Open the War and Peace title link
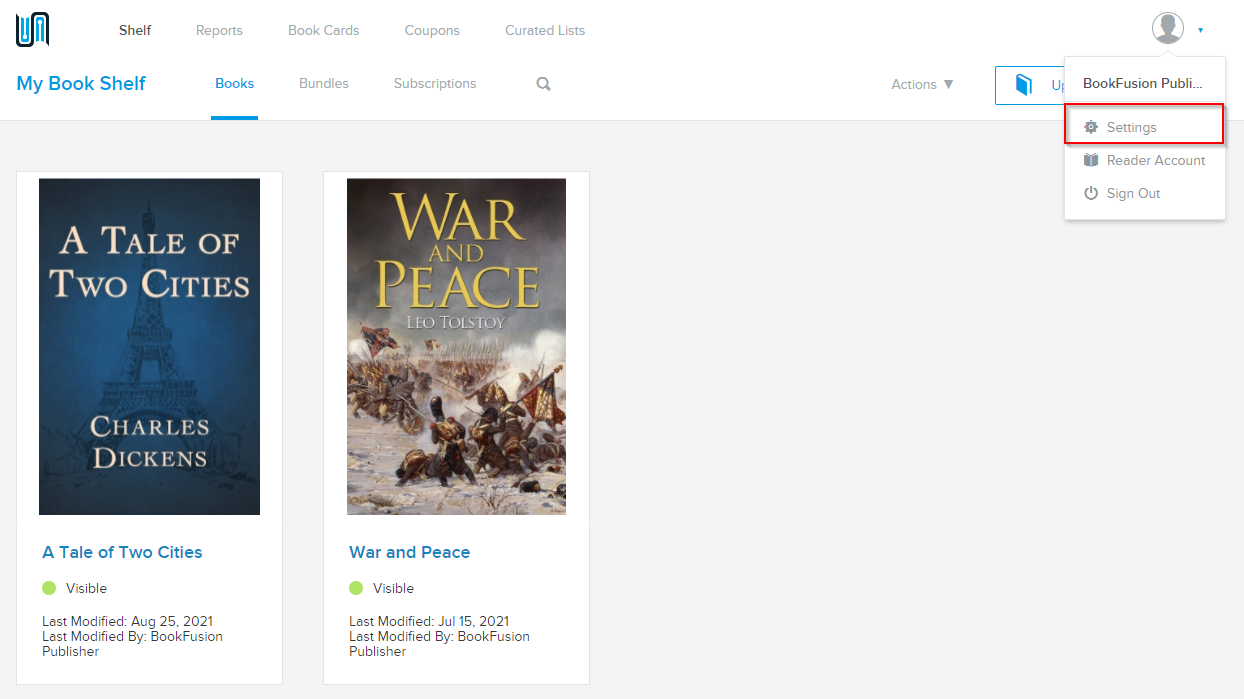This screenshot has width=1244, height=699. tap(409, 552)
